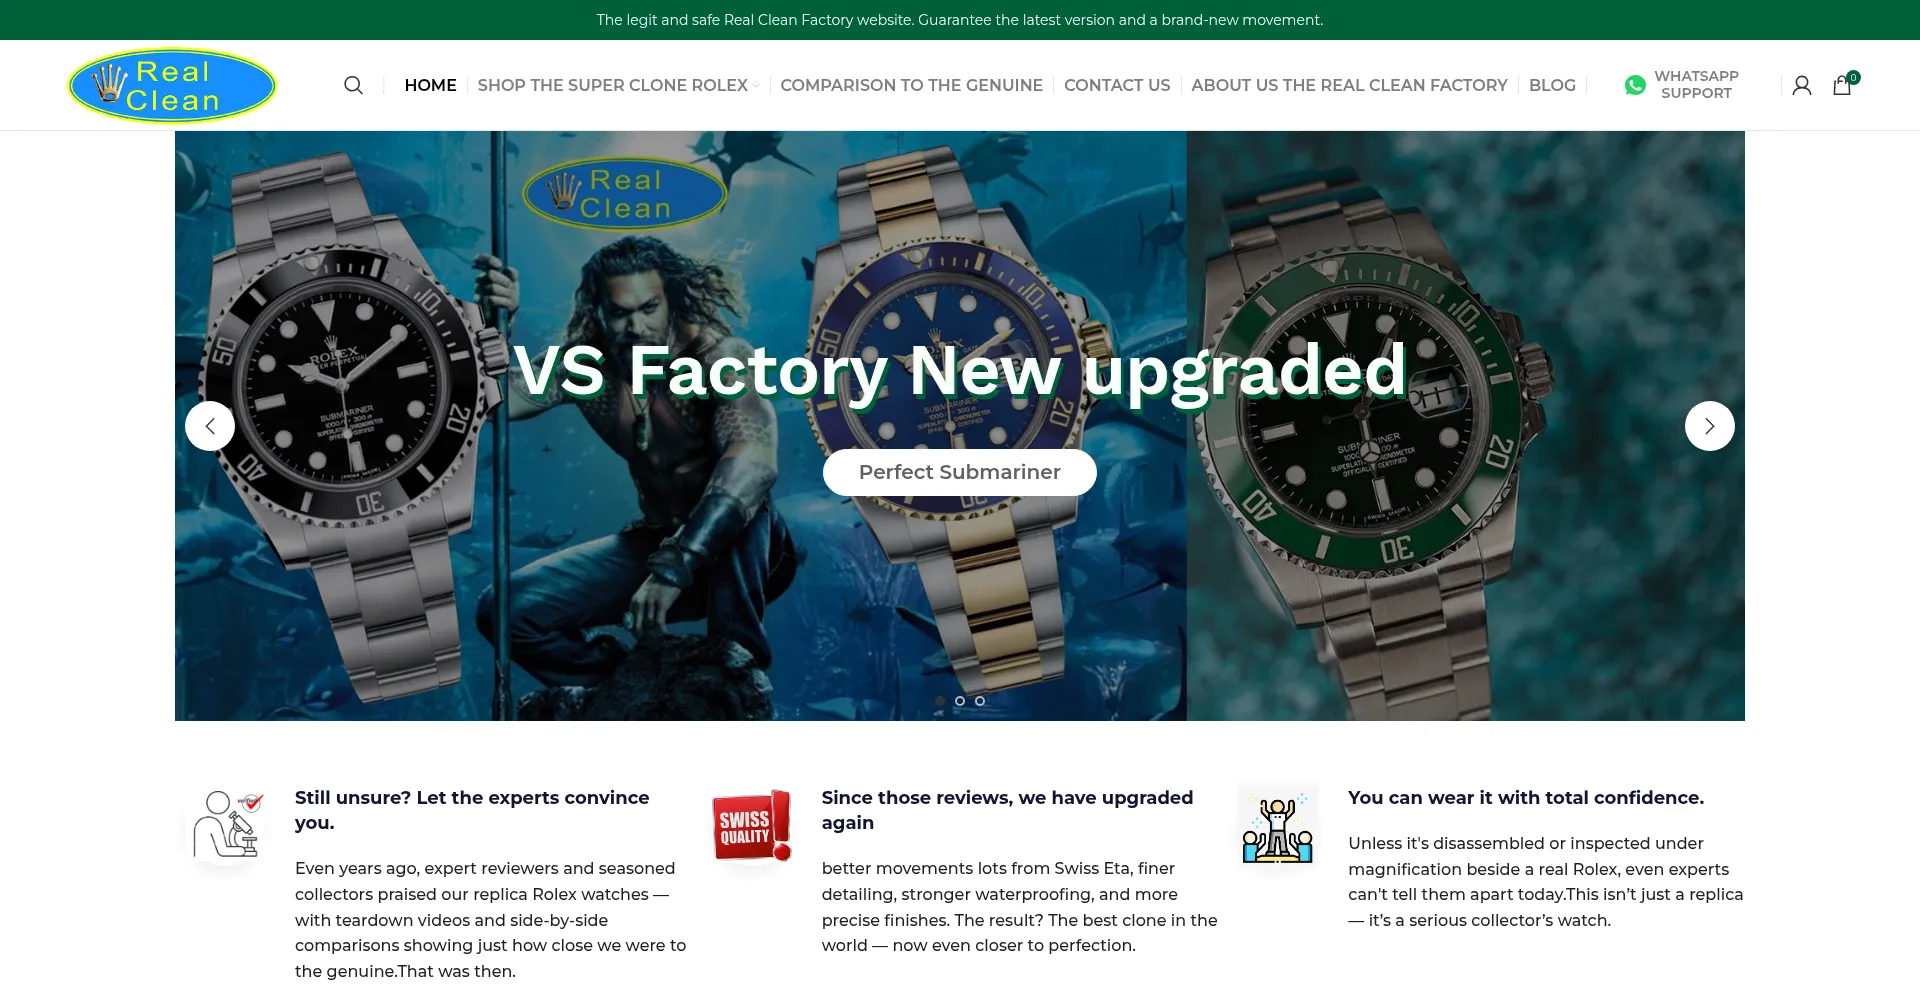Image resolution: width=1920 pixels, height=993 pixels.
Task: Select the first carousel dot
Action: [940, 701]
